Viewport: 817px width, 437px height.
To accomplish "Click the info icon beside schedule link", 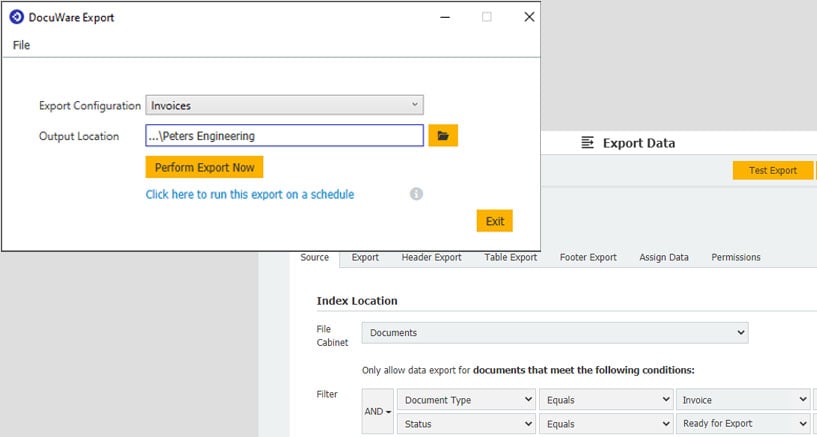I will [417, 194].
